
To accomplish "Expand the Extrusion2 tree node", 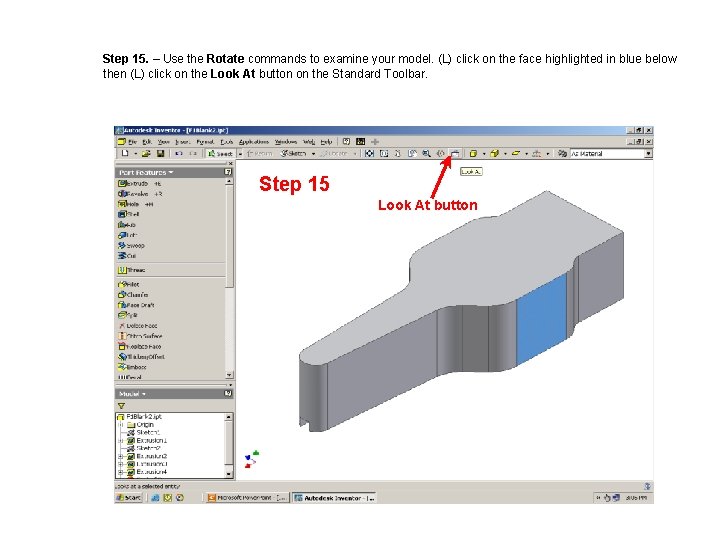I will click(121, 456).
